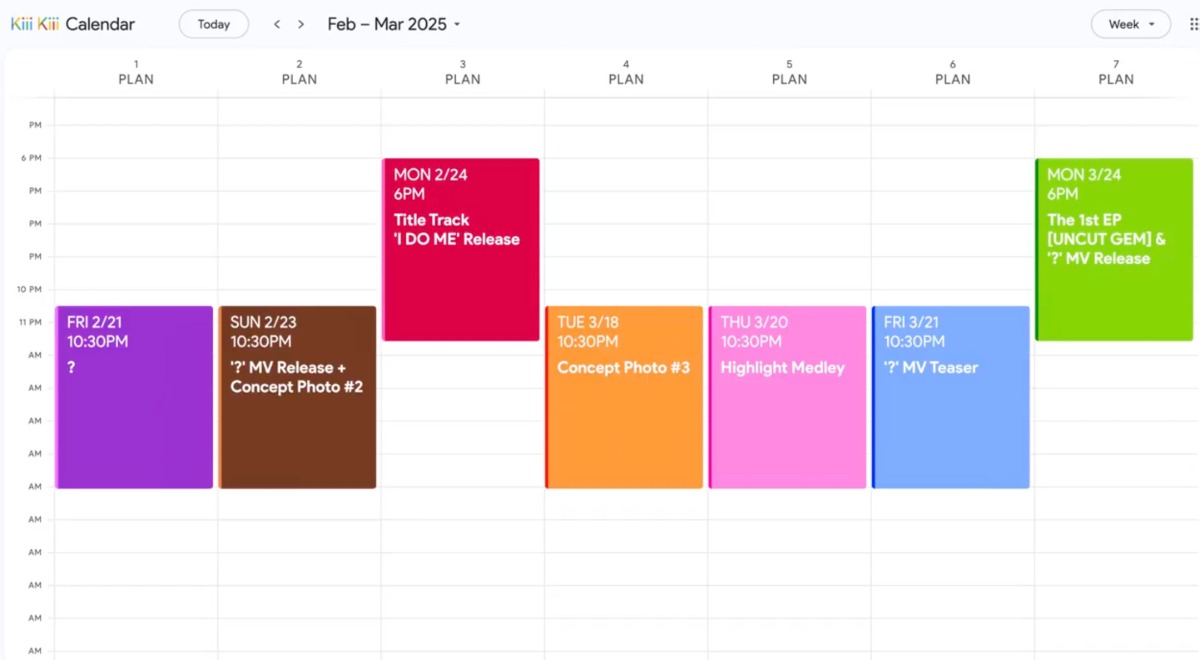Click the Kiii Kiii Calendar logo

[x=73, y=24]
